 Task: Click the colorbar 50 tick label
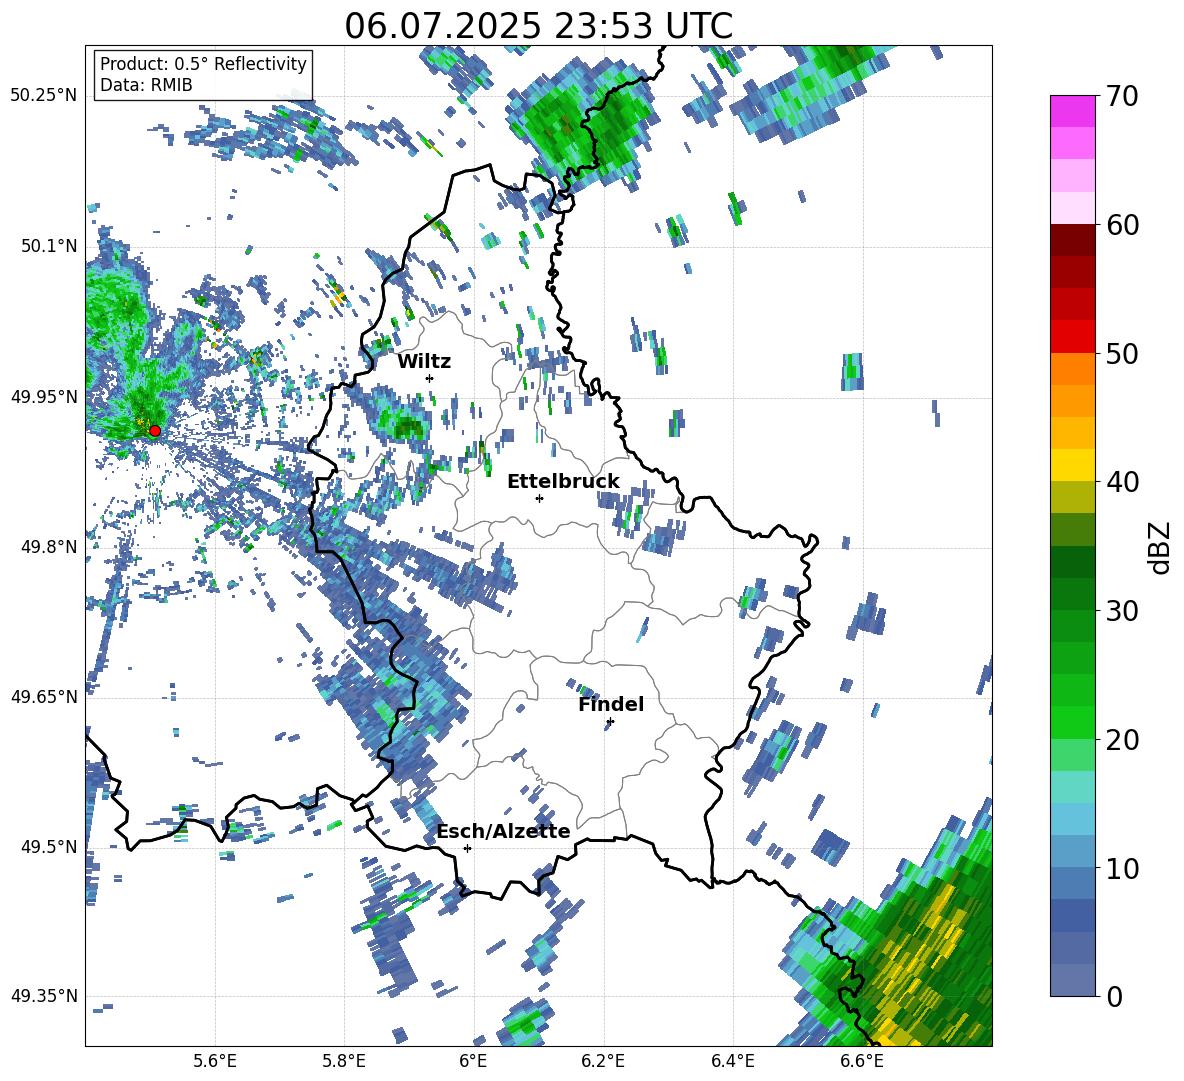click(x=1122, y=353)
